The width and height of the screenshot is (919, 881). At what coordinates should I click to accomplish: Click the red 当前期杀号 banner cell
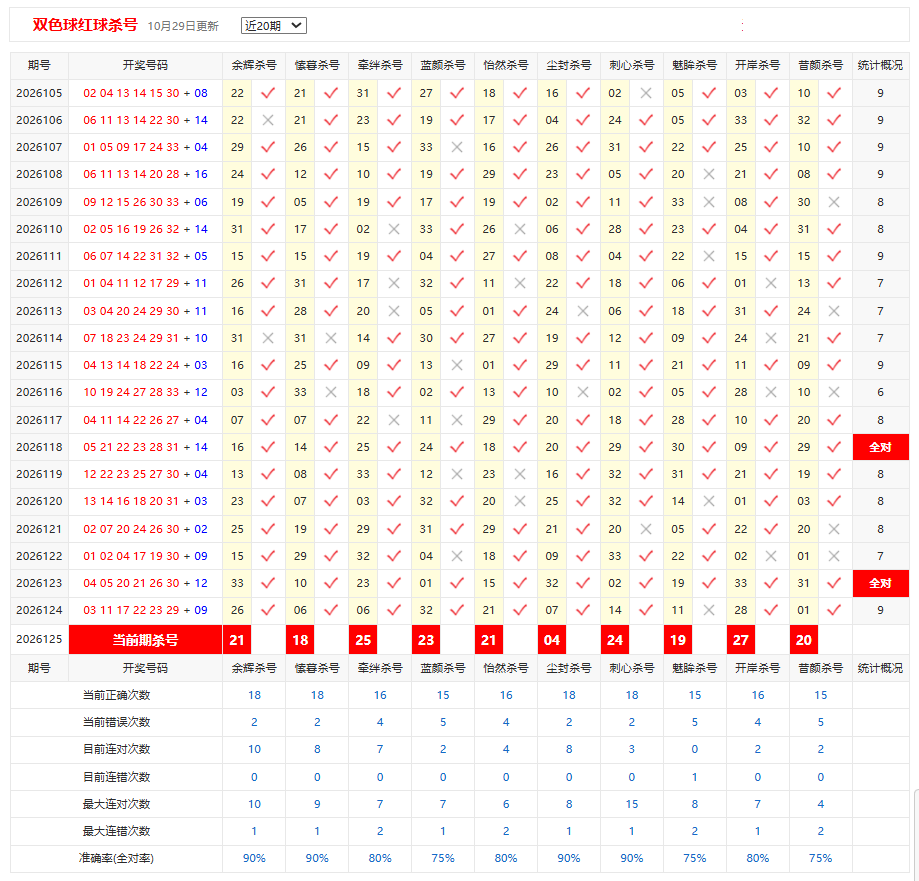pos(145,640)
